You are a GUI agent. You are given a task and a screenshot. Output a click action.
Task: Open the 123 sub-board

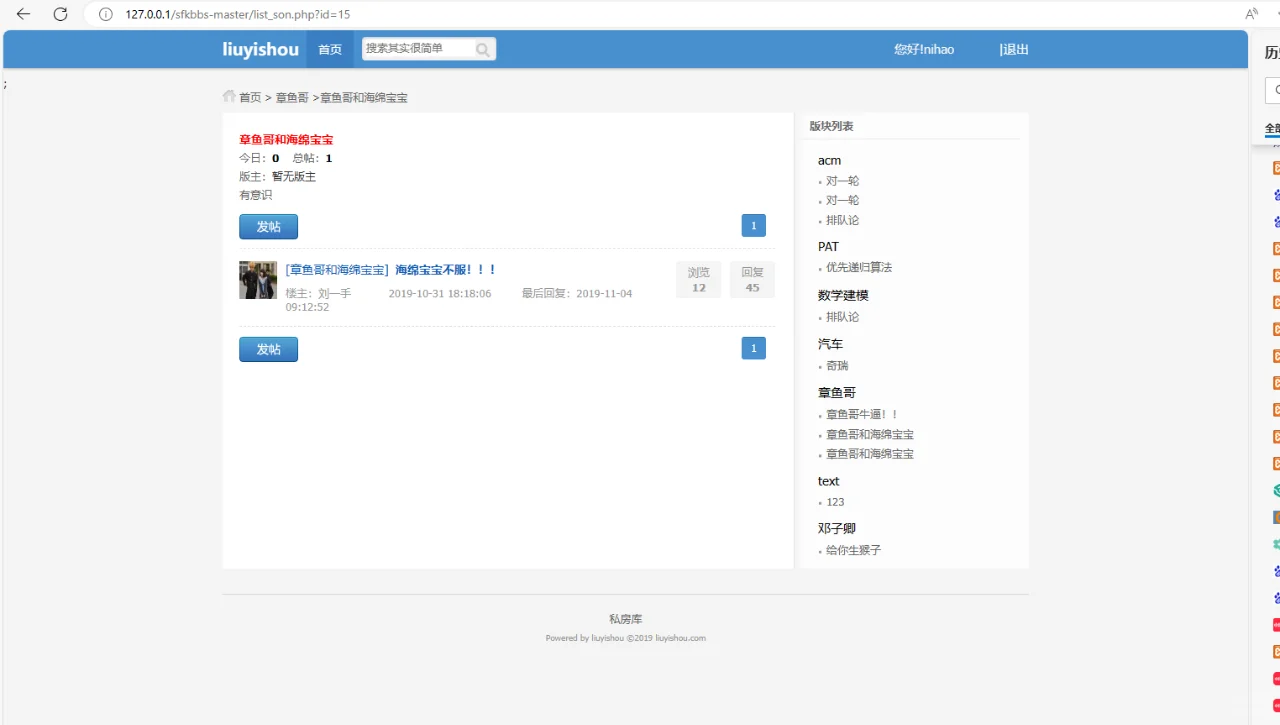point(835,502)
